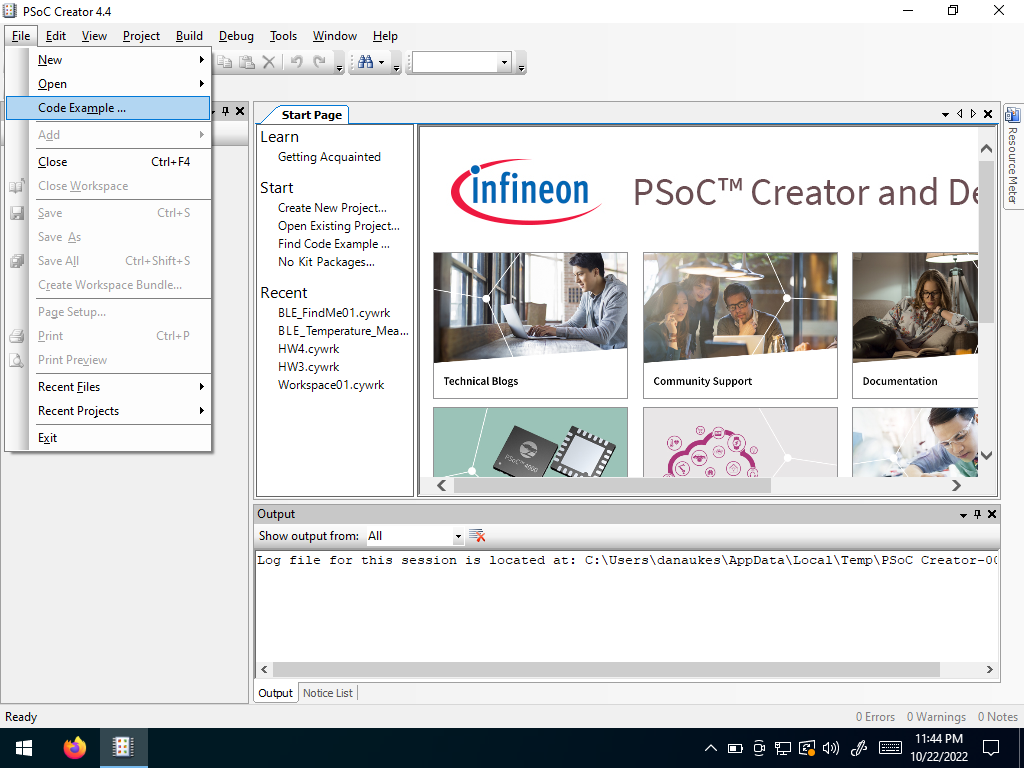Viewport: 1024px width, 768px height.
Task: Switch to the Notice List tab
Action: click(328, 693)
